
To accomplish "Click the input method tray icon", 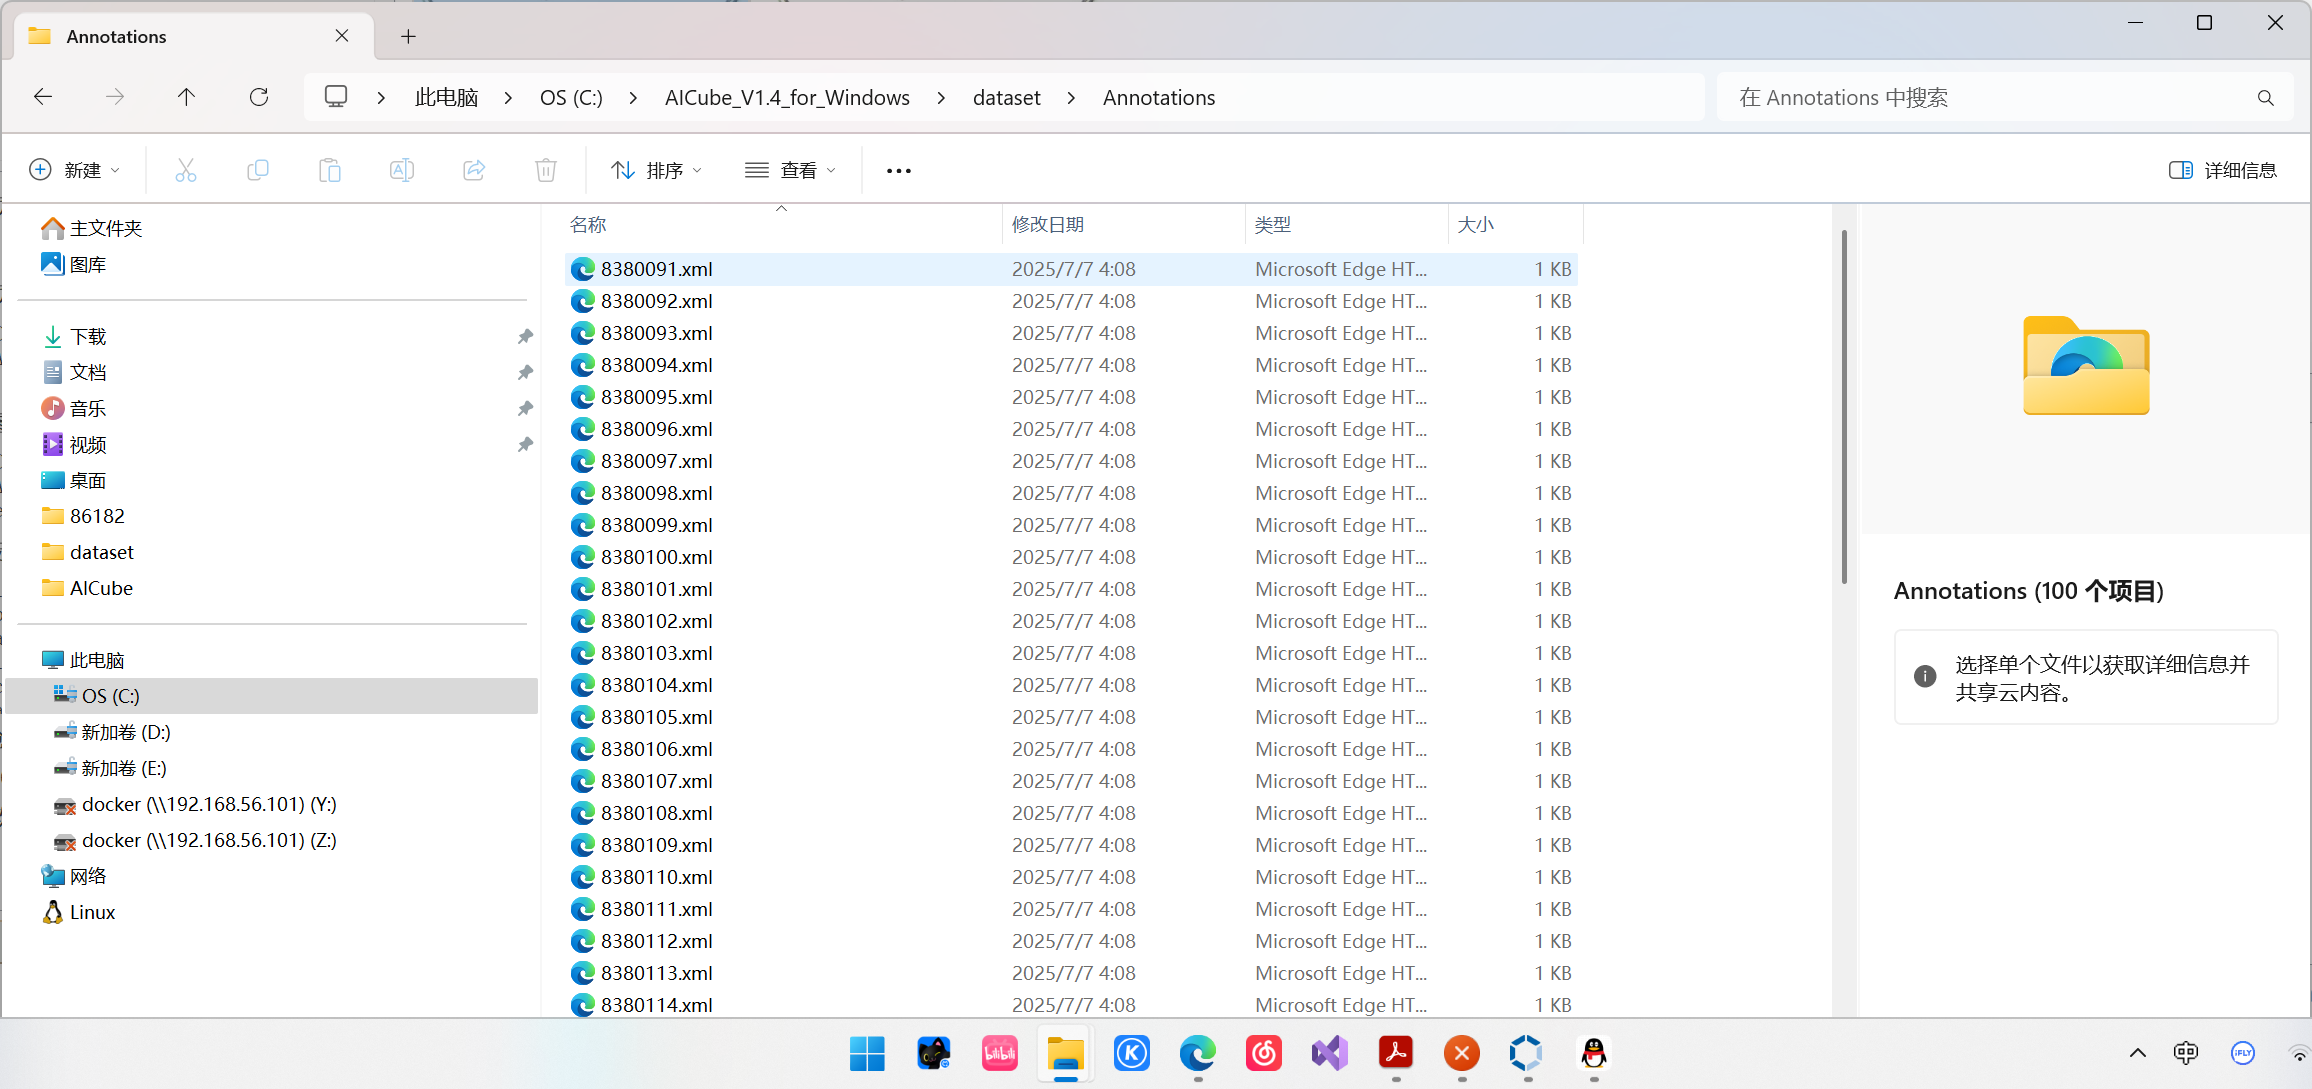I will point(2186,1053).
